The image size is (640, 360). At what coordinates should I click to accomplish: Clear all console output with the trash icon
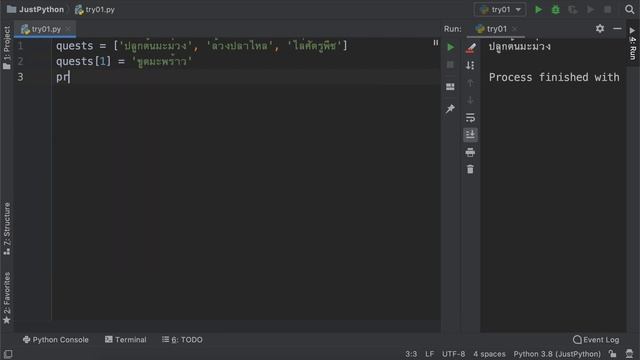click(470, 169)
